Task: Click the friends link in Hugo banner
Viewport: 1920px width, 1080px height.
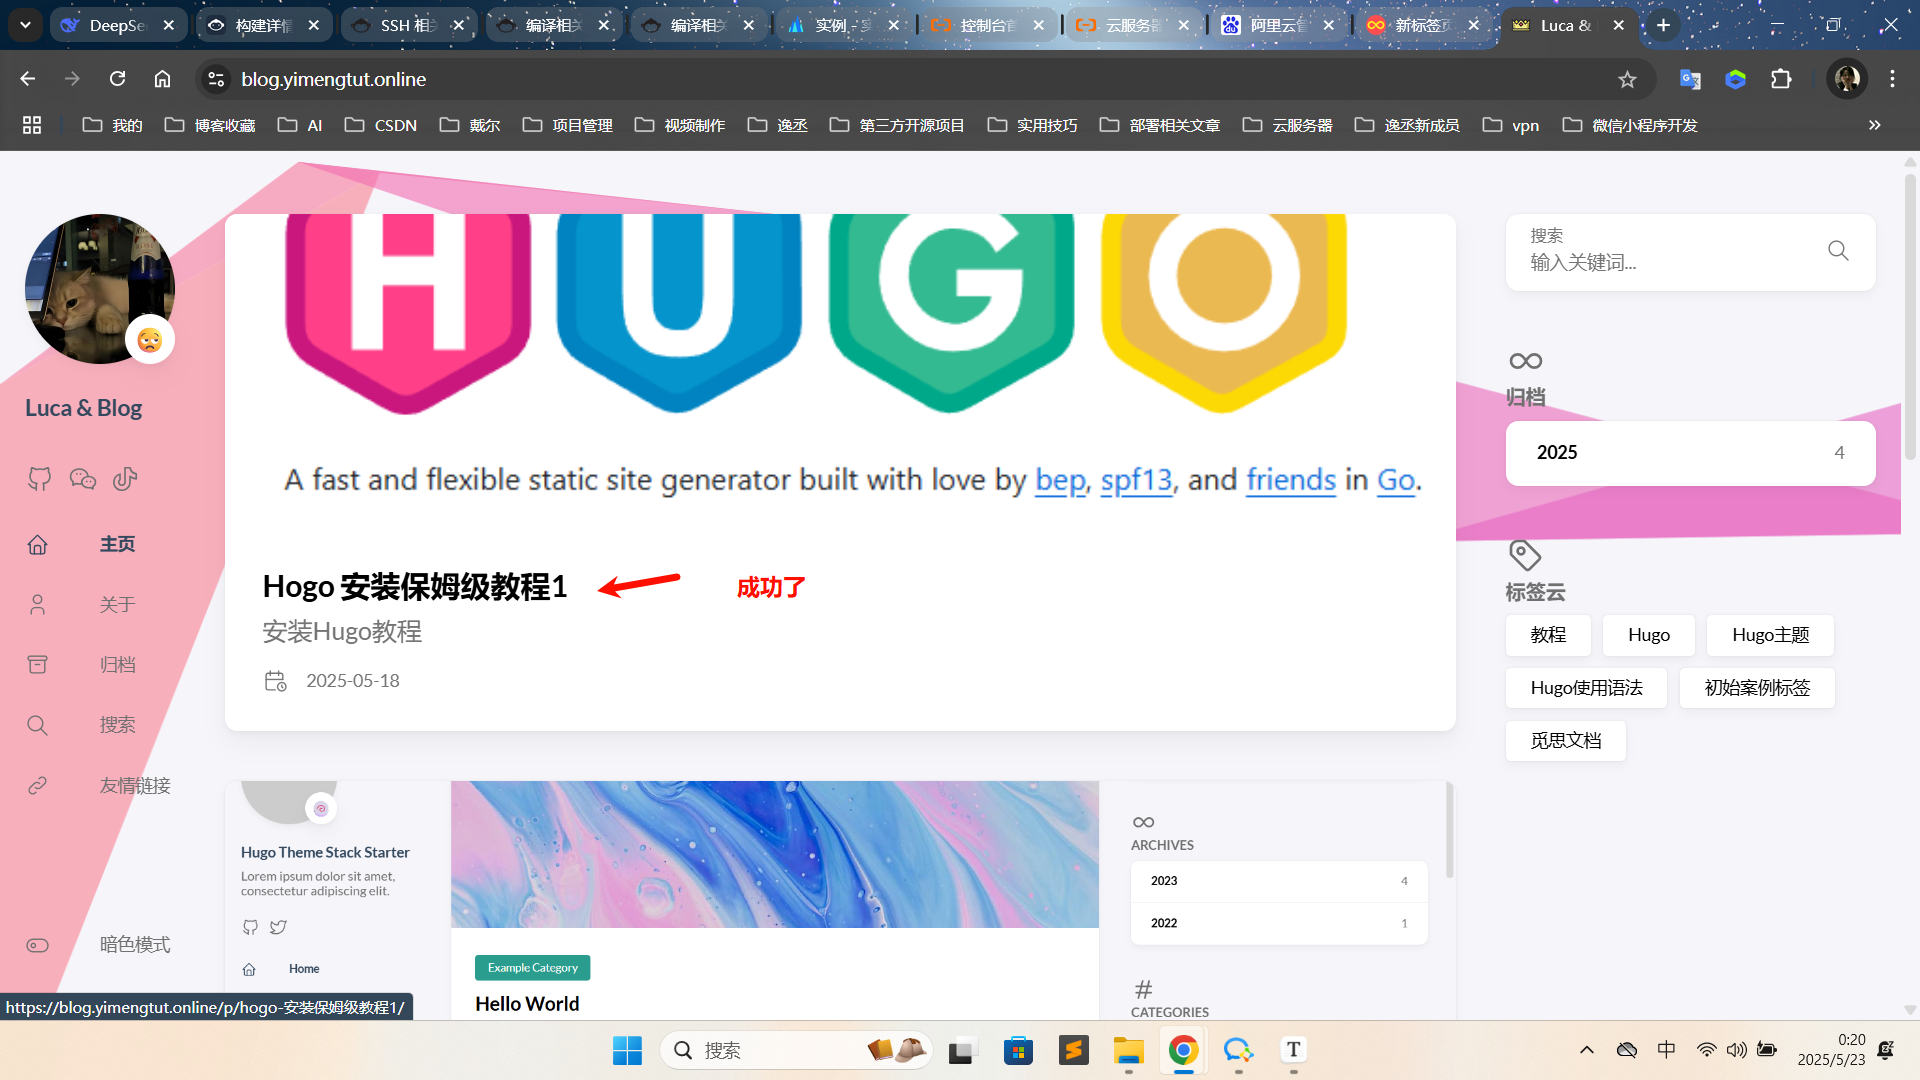Action: coord(1291,480)
